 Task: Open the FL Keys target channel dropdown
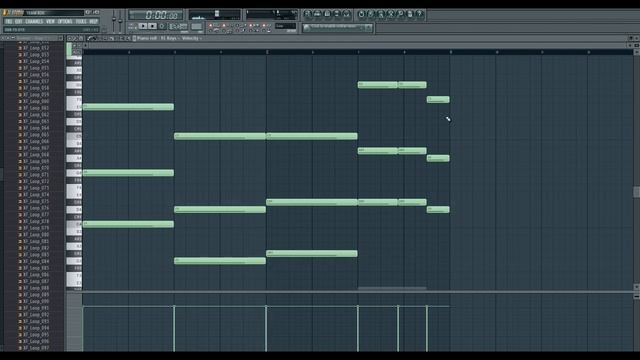tap(169, 38)
